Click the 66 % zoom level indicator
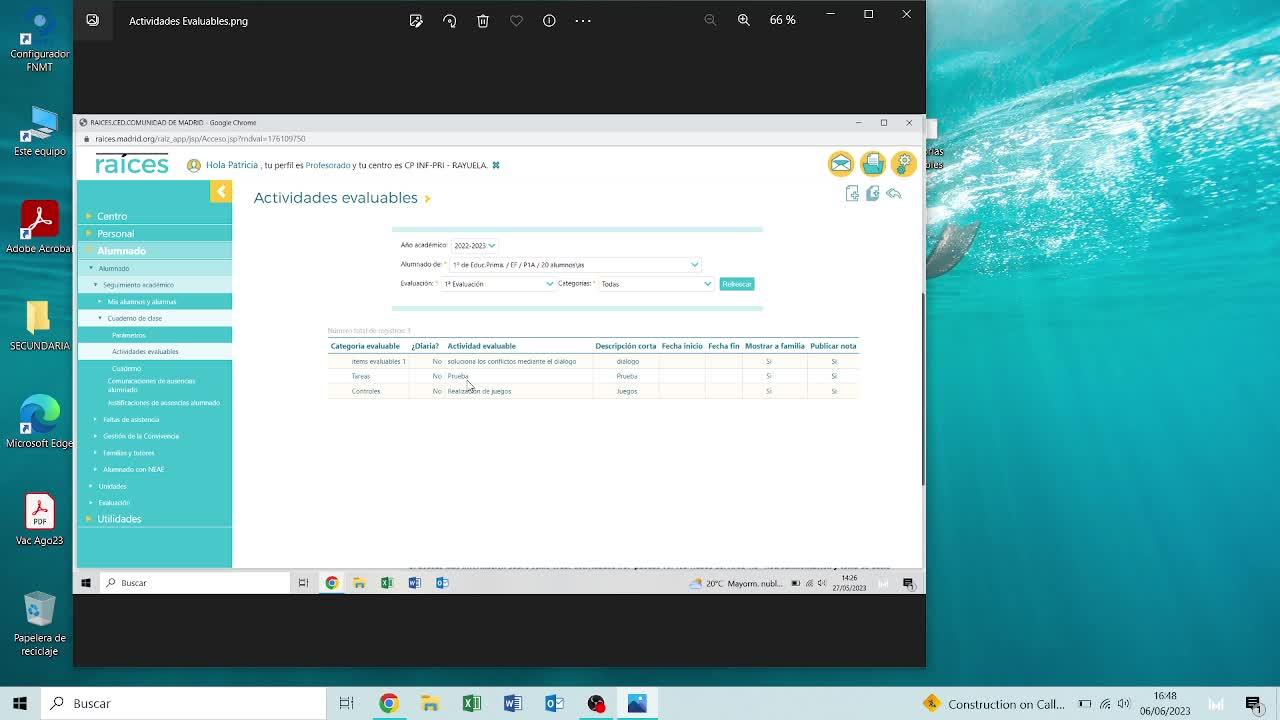This screenshot has width=1280, height=720. [x=783, y=20]
